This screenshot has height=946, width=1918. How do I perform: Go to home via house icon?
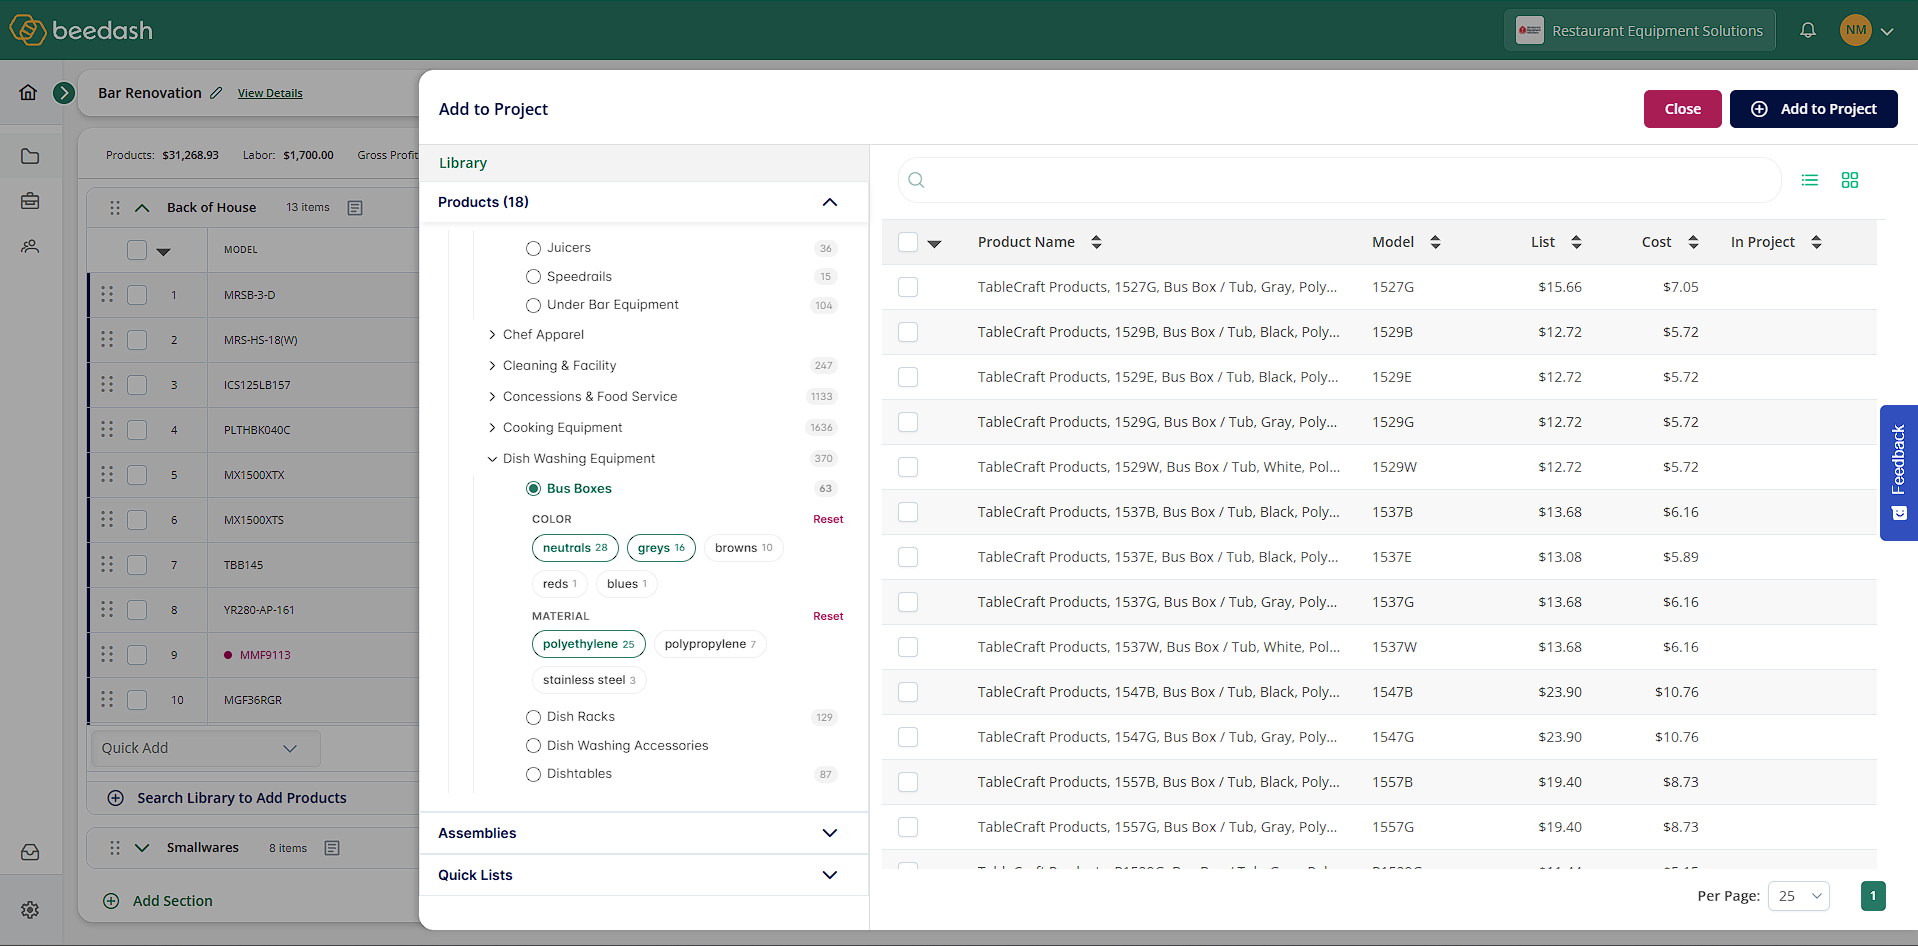28,93
